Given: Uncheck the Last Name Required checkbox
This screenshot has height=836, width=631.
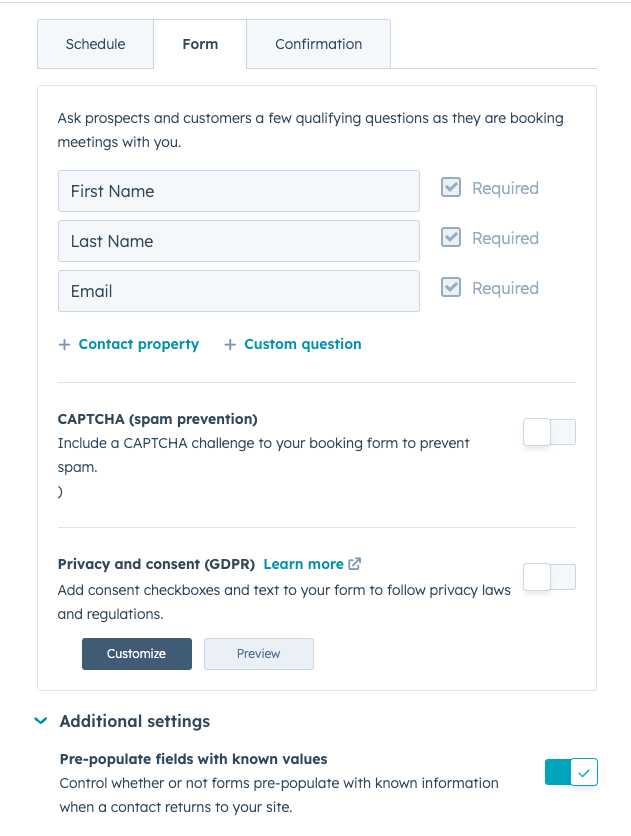Looking at the screenshot, I should 451,238.
